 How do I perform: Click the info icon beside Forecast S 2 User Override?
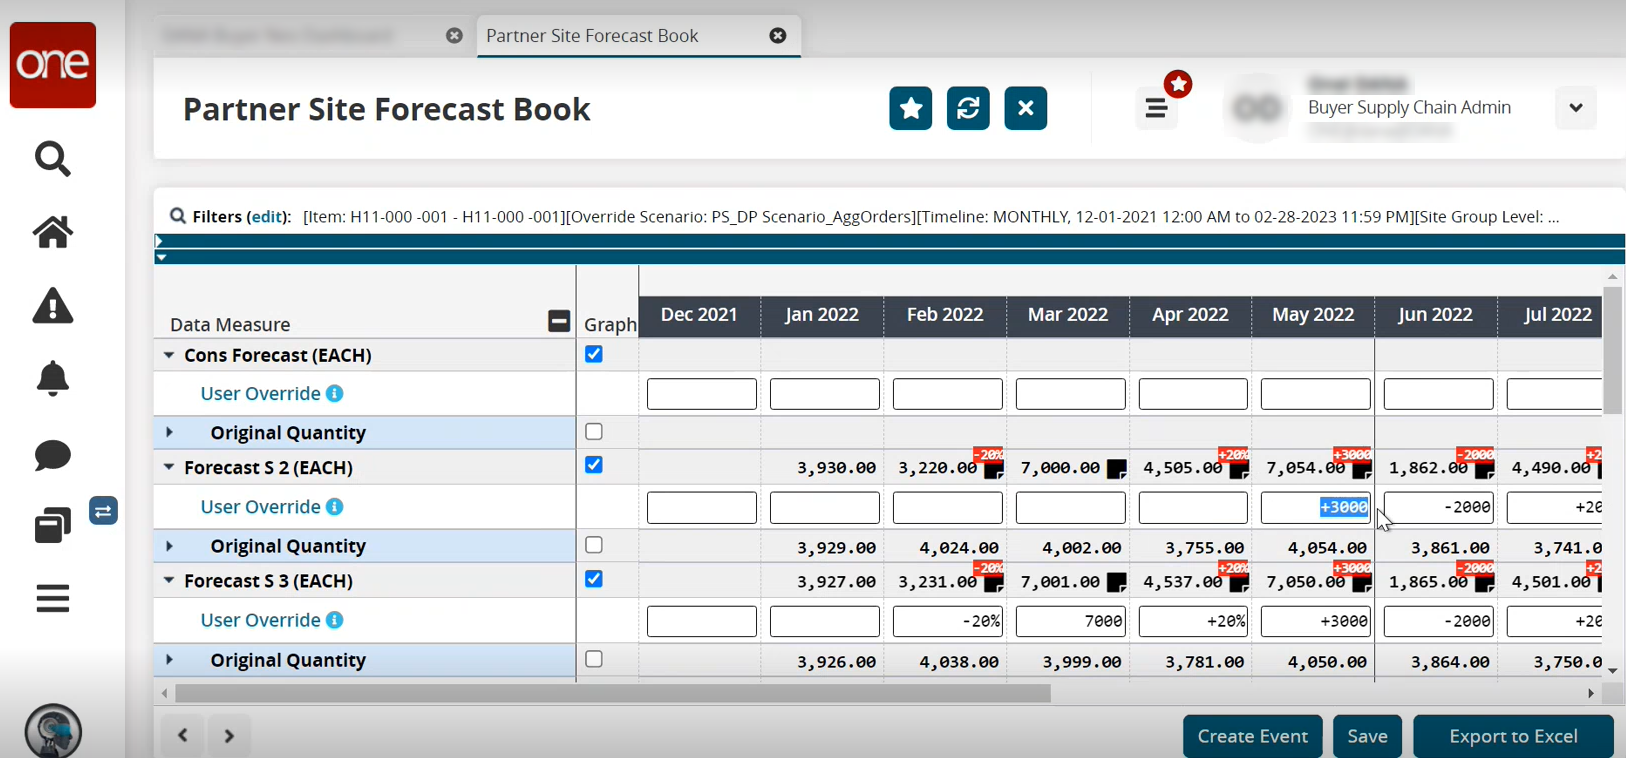point(335,507)
